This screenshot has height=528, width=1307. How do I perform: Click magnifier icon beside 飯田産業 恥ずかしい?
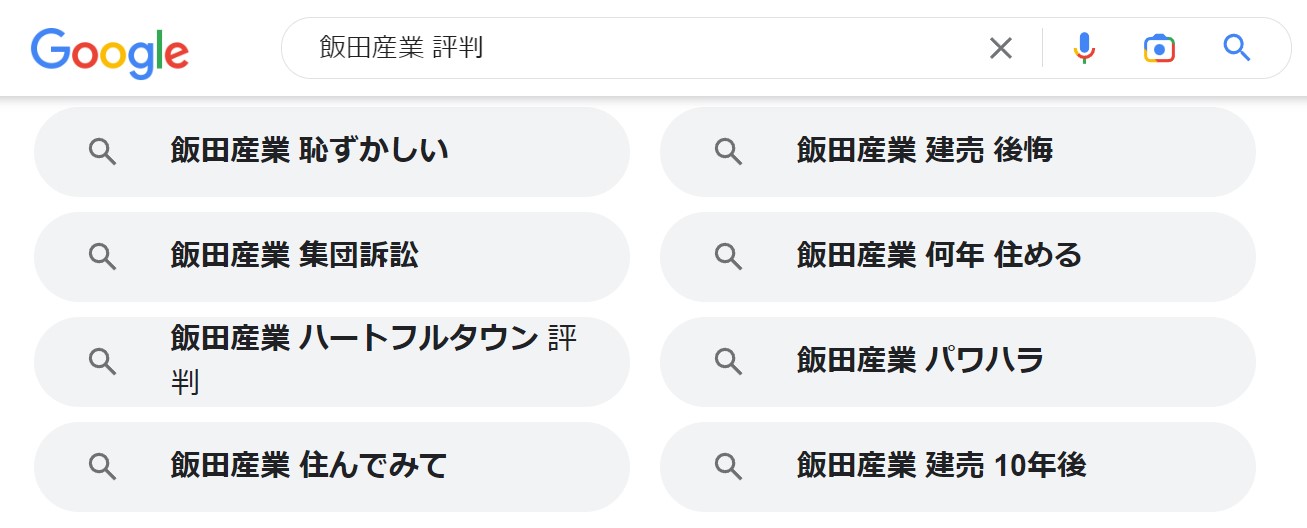click(102, 152)
